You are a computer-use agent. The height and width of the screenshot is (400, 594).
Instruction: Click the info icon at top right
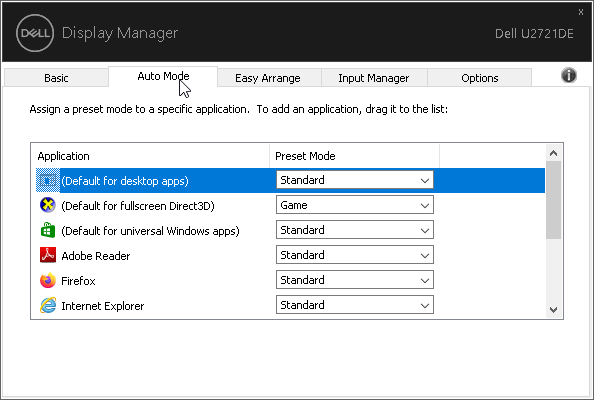click(569, 75)
